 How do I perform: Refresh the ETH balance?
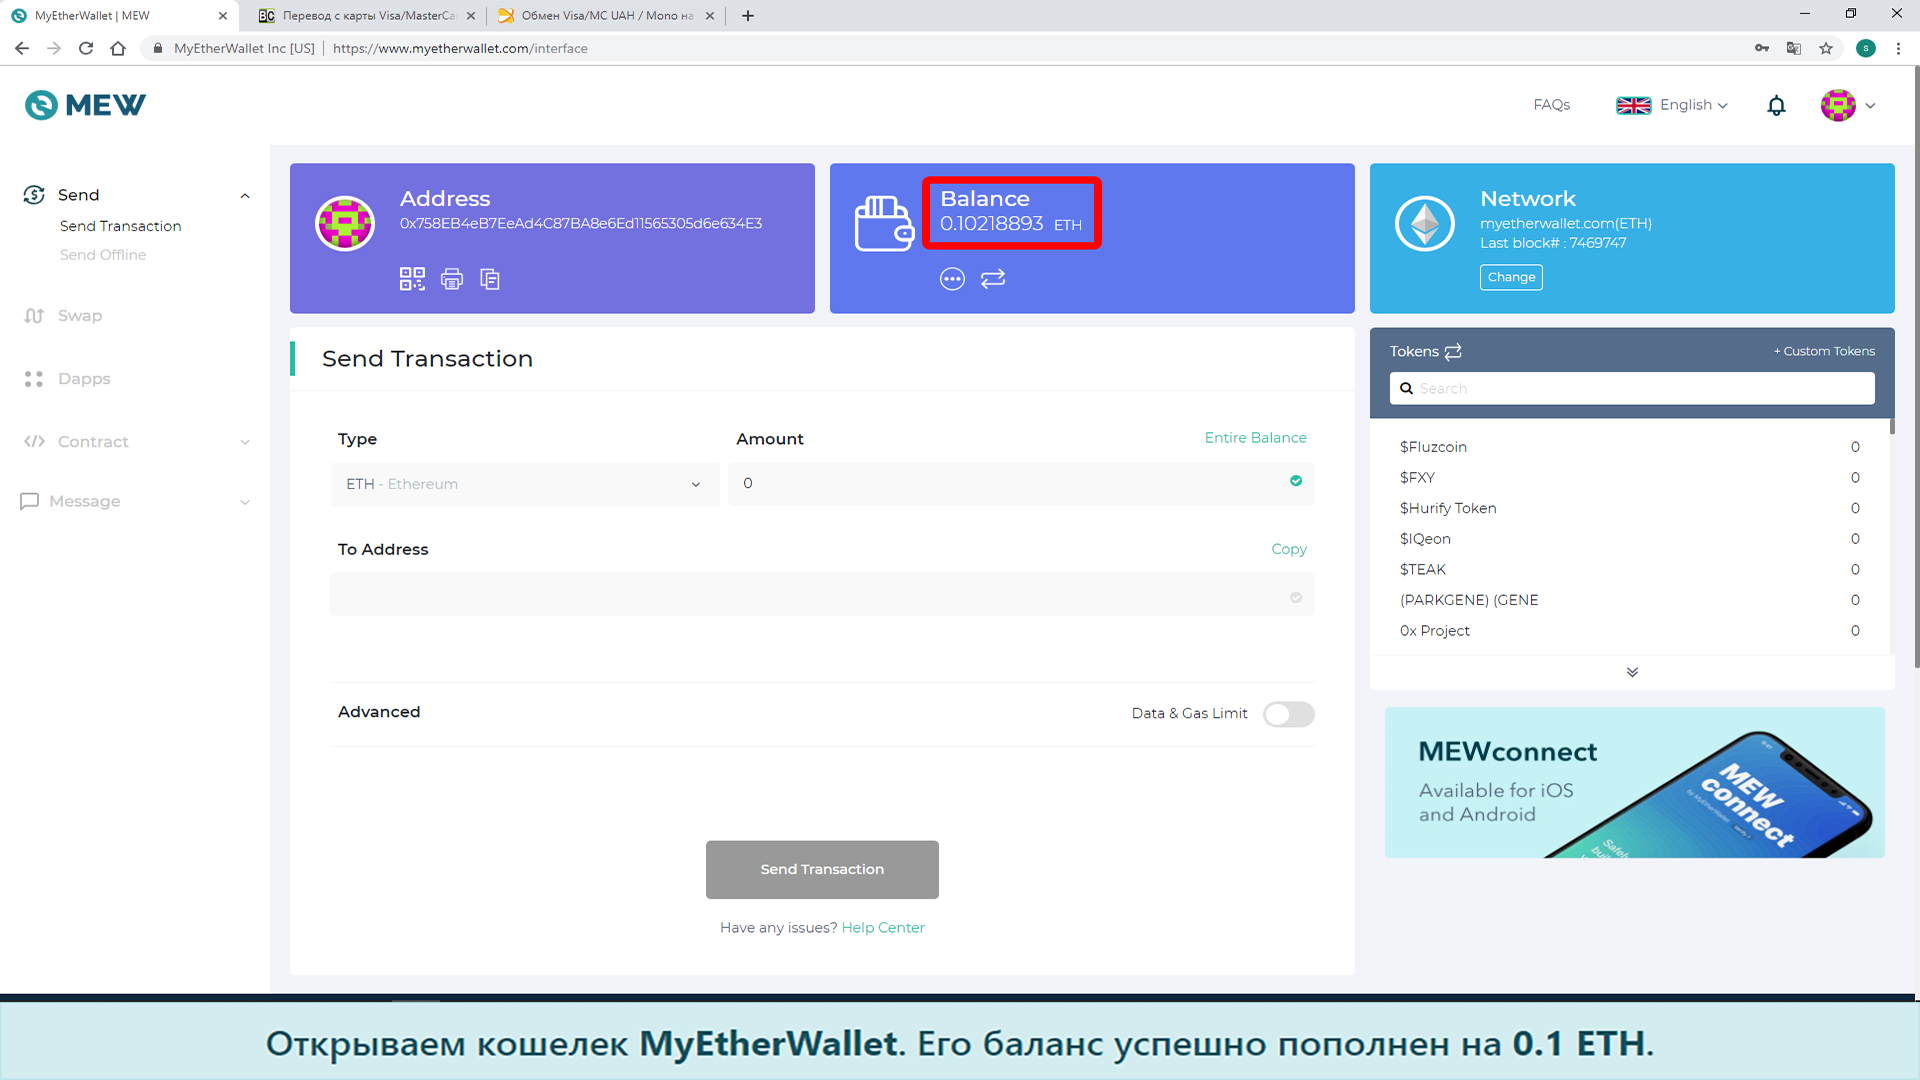[x=993, y=279]
